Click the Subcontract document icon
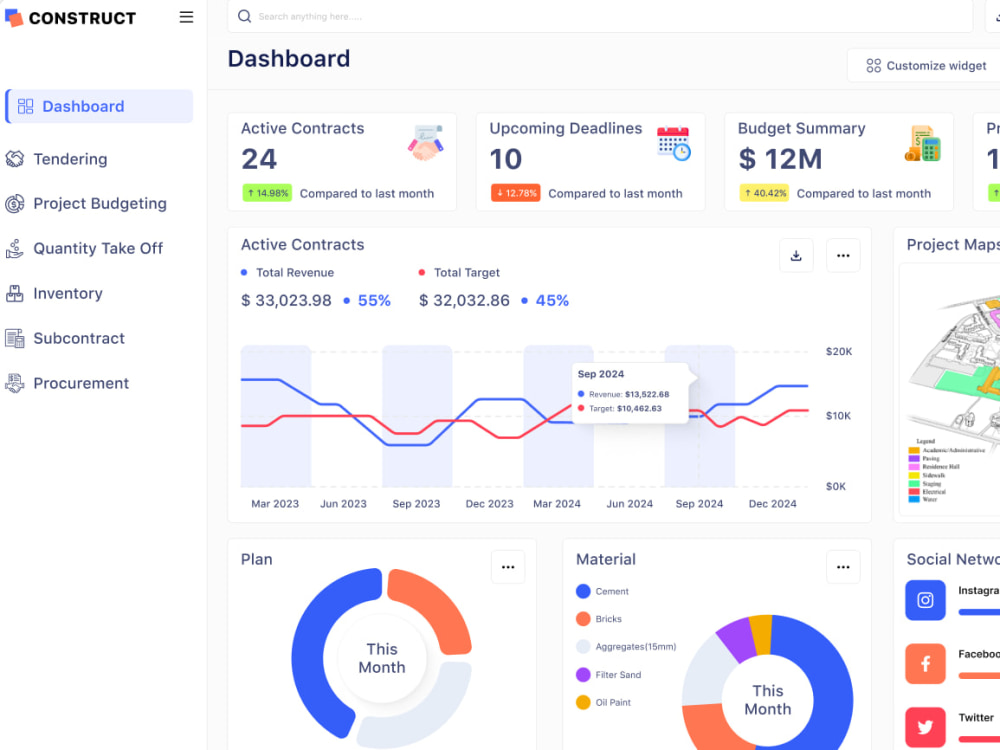The width and height of the screenshot is (1000, 750). [x=15, y=338]
